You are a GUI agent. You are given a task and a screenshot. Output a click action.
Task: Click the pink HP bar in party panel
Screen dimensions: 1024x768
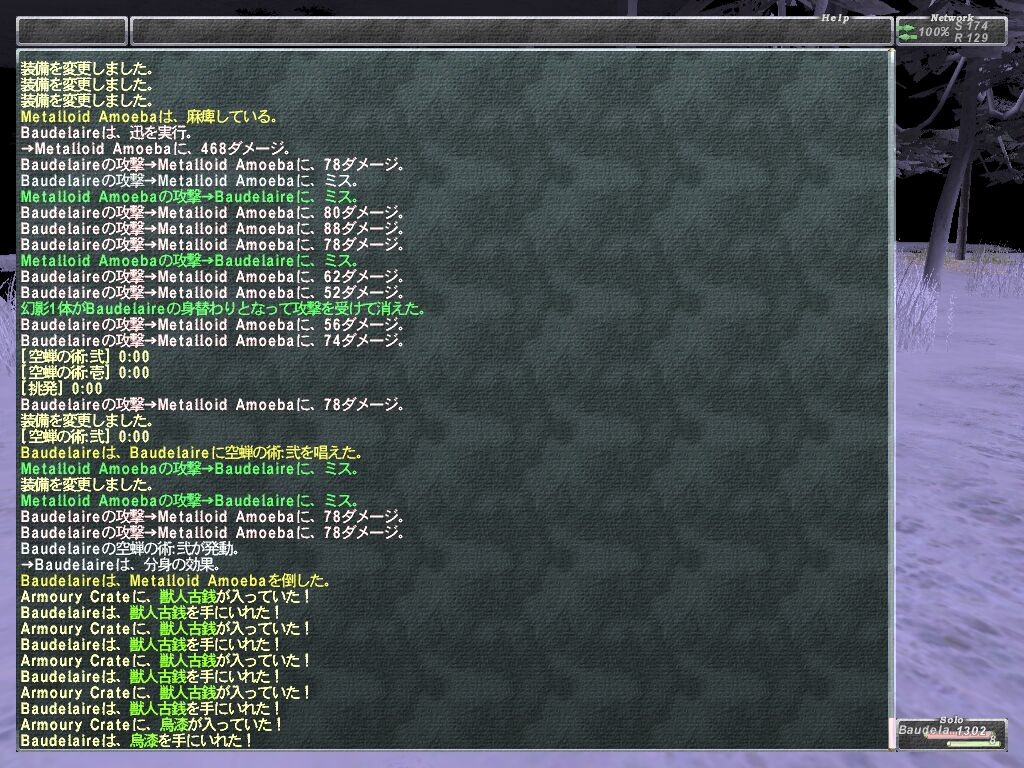coord(958,737)
